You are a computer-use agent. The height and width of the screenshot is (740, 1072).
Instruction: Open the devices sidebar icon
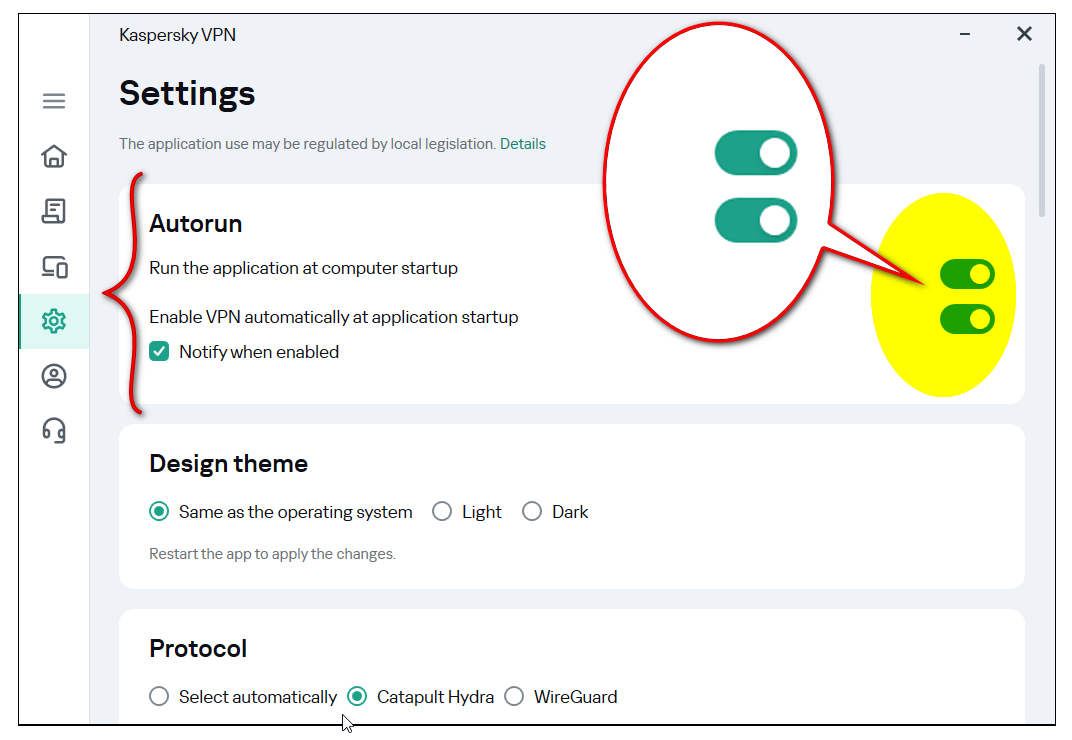pyautogui.click(x=54, y=266)
